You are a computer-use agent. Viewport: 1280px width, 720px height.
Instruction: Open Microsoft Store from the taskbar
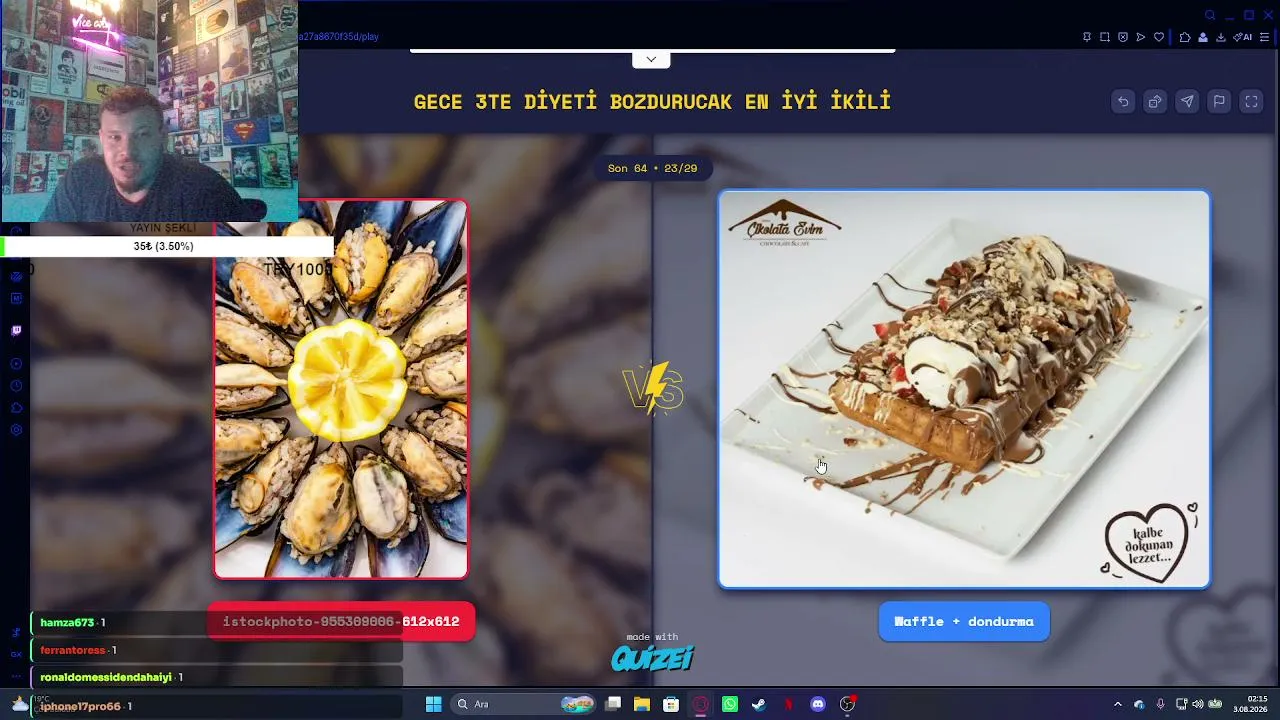pos(671,704)
